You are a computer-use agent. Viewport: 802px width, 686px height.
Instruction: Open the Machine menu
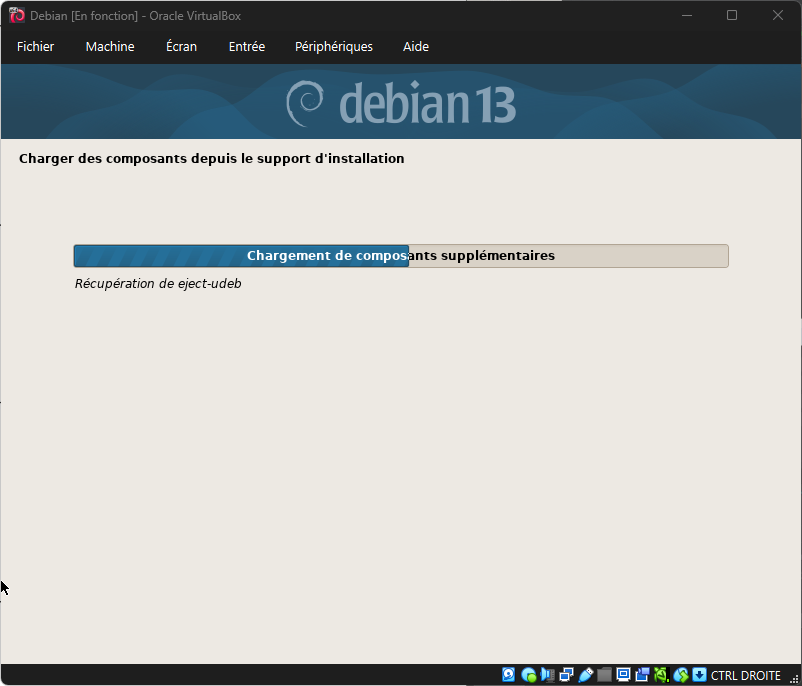110,47
